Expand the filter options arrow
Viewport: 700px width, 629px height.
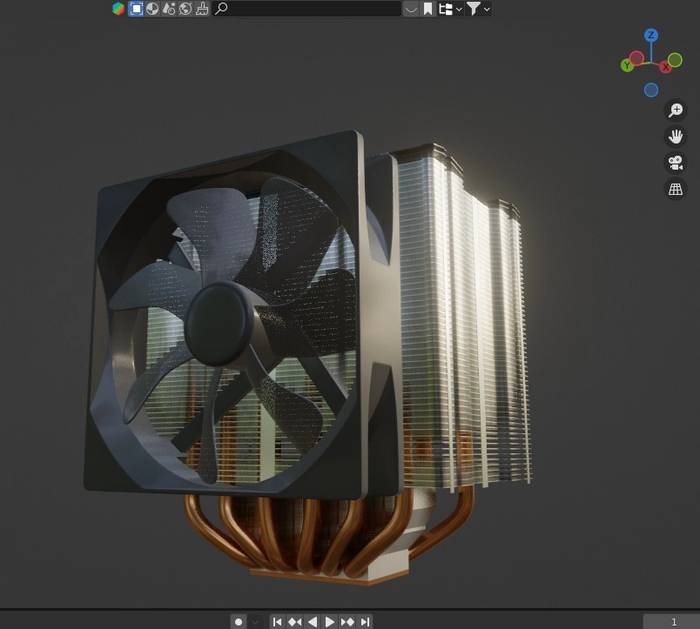pos(487,9)
